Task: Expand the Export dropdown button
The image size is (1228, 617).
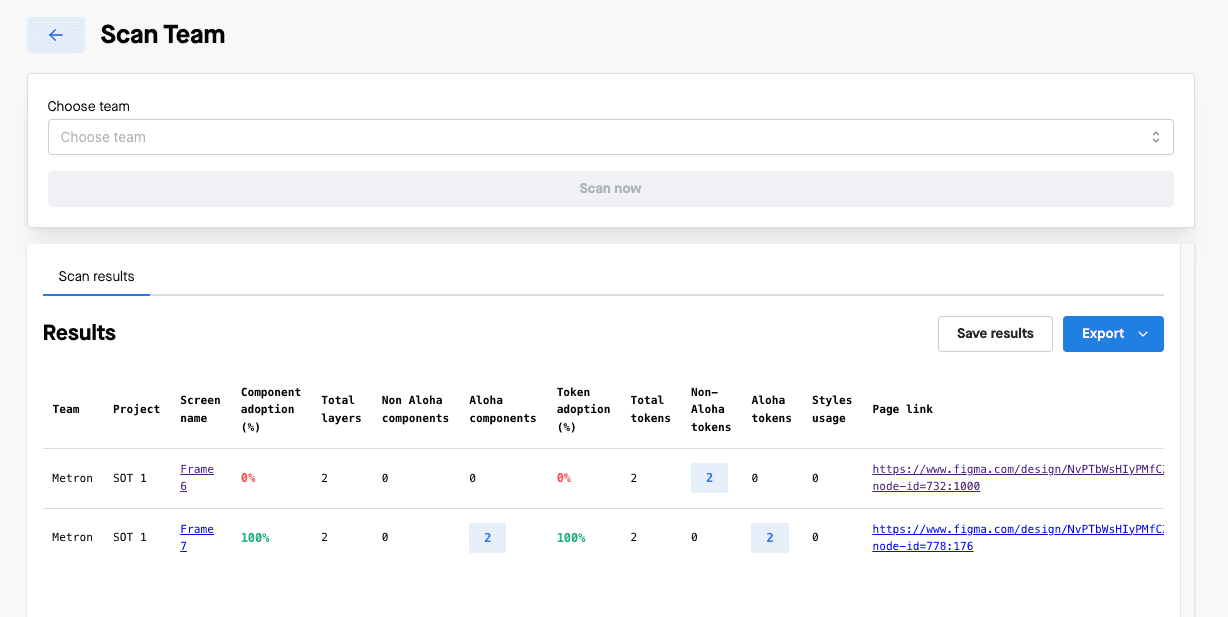Action: tap(1113, 333)
